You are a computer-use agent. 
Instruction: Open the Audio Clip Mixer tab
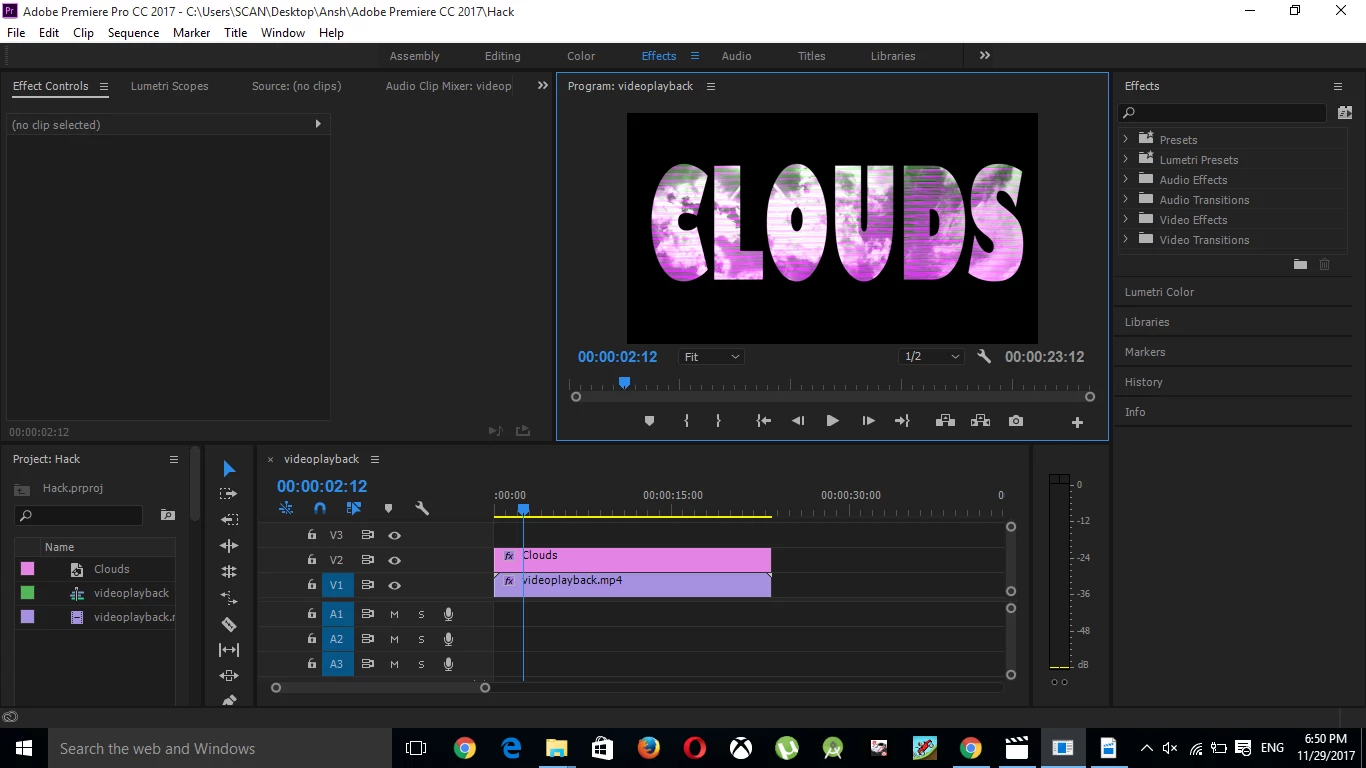[449, 86]
